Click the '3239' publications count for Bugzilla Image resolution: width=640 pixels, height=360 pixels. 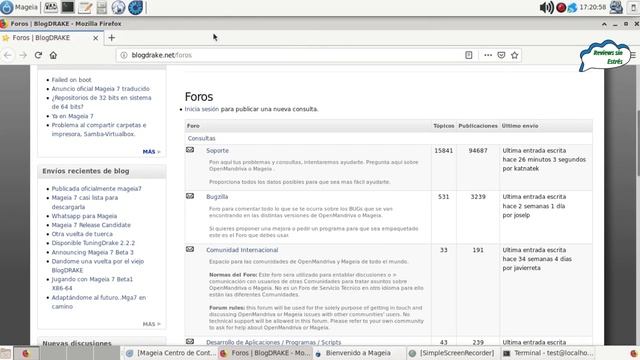point(478,197)
